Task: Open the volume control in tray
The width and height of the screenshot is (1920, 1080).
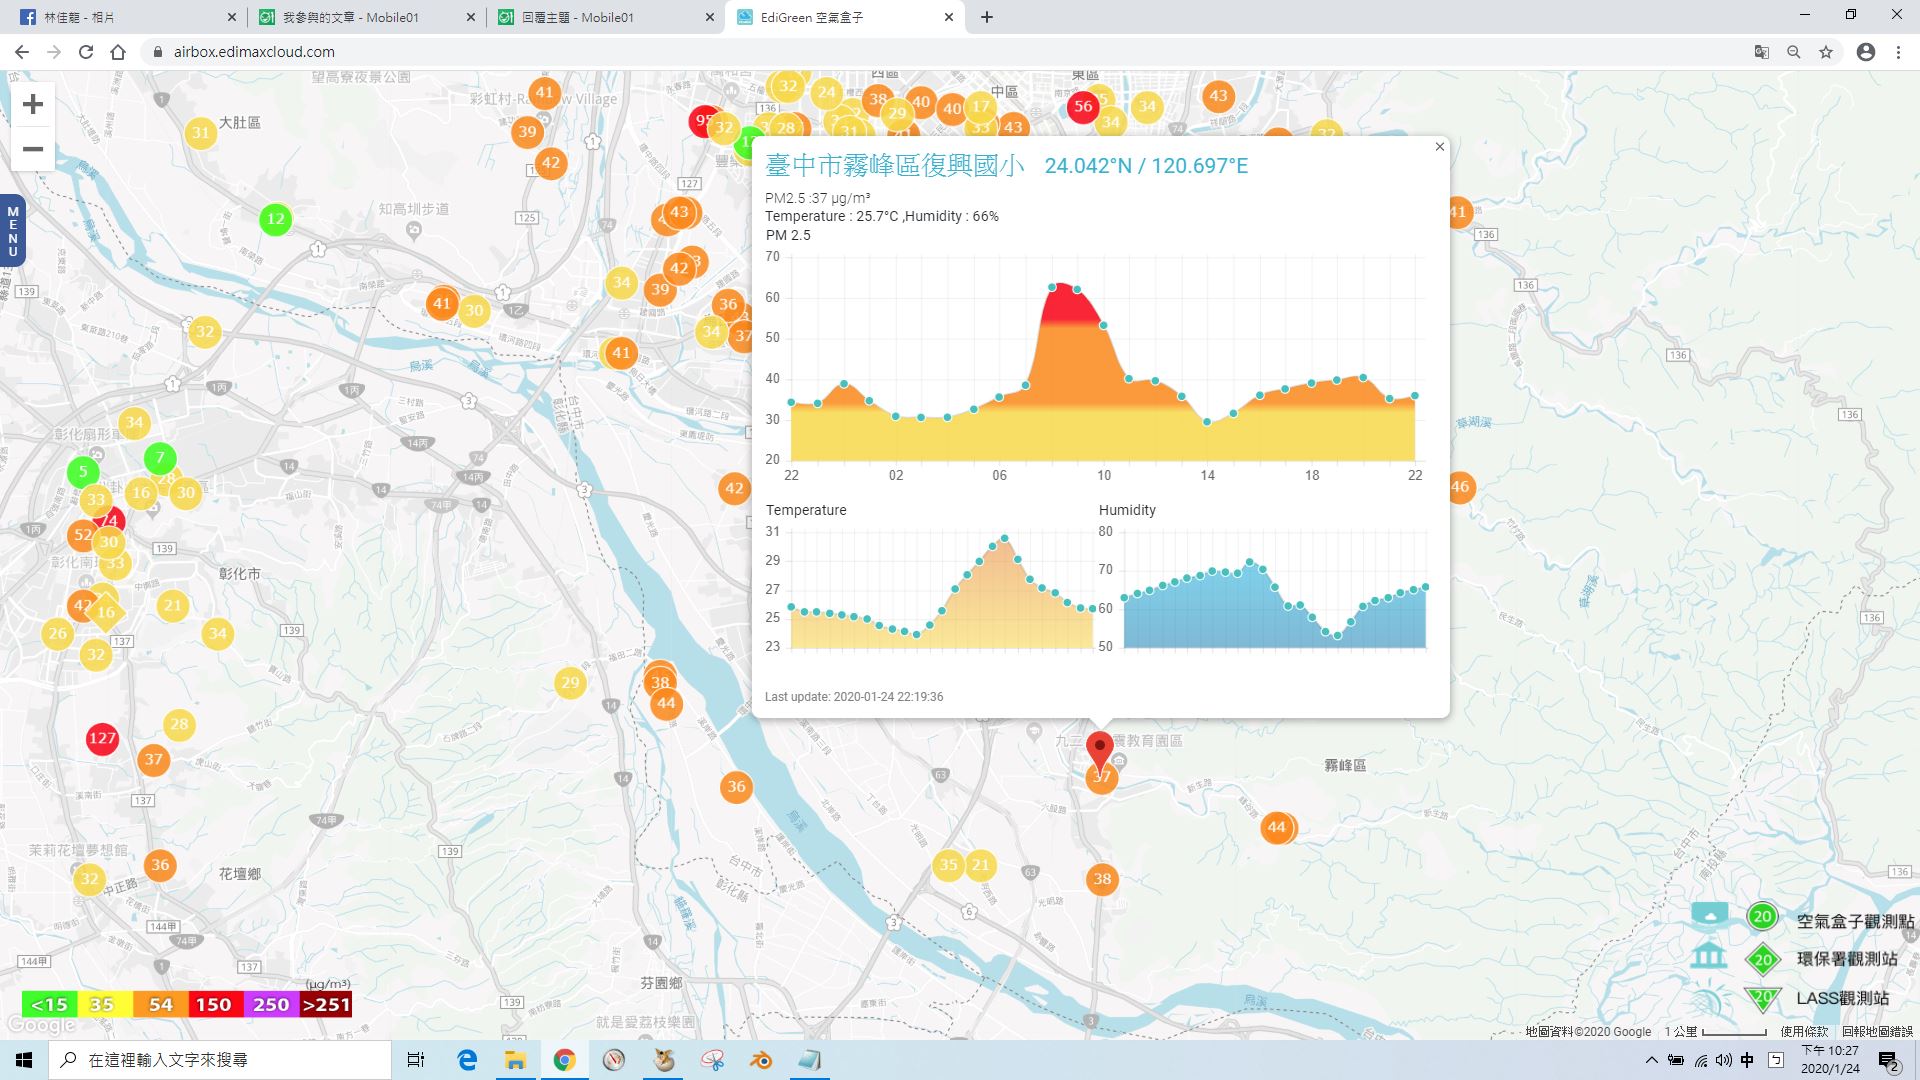Action: [1723, 1060]
